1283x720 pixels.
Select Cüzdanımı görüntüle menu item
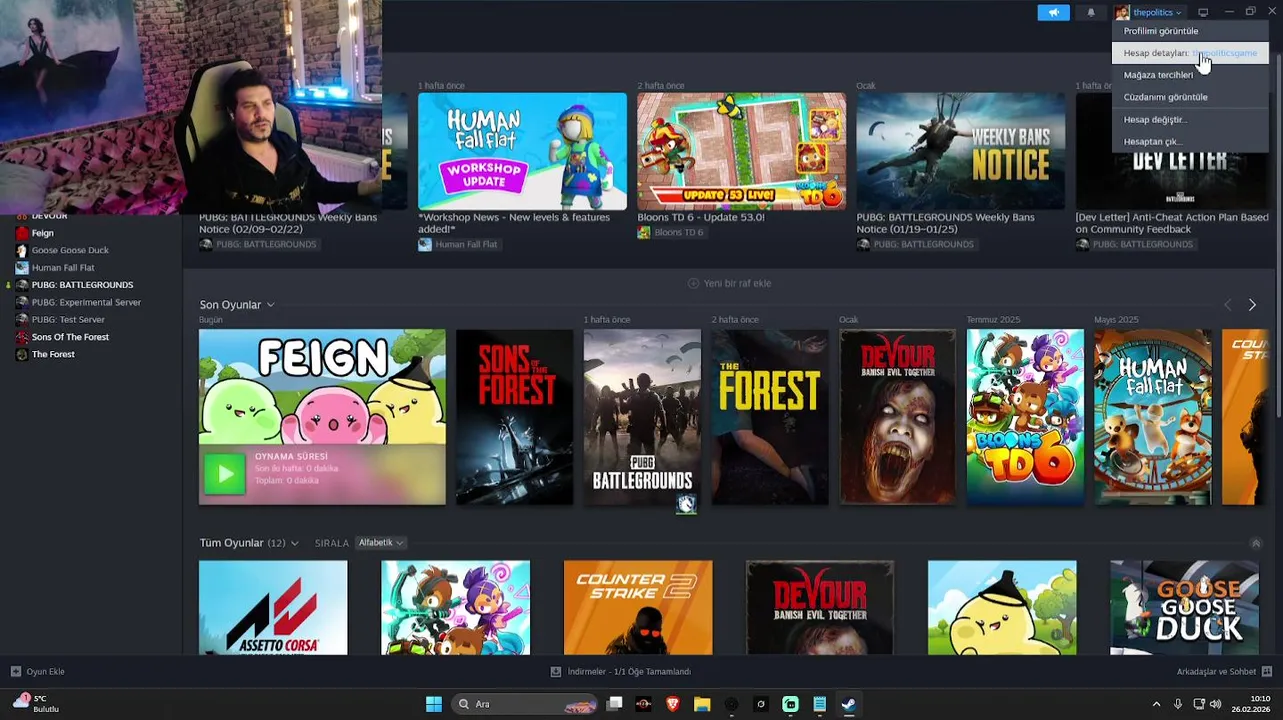point(1190,97)
